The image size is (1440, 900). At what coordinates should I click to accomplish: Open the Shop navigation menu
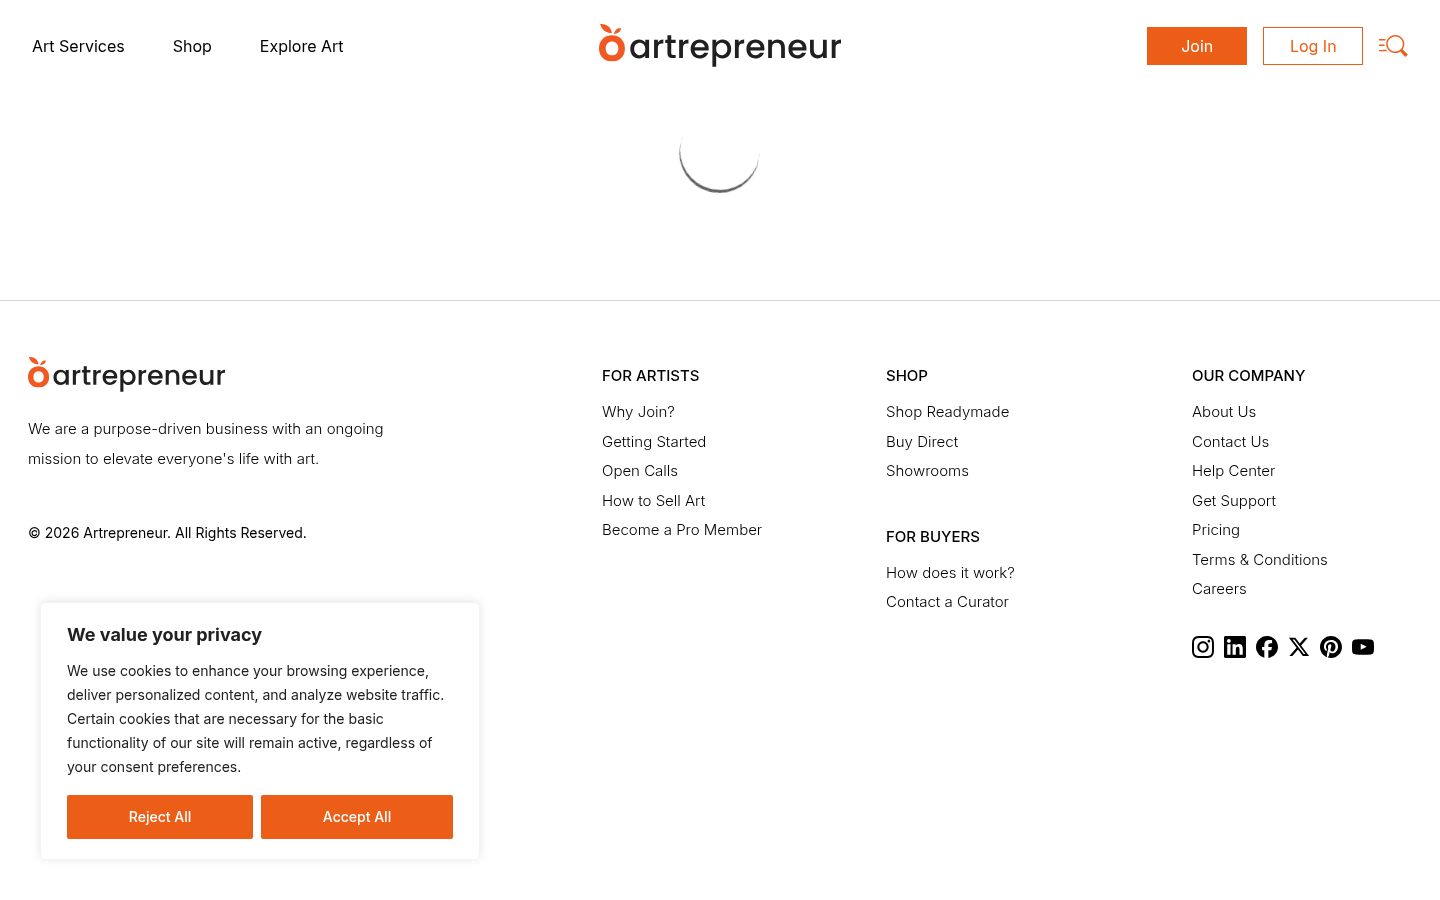click(192, 46)
